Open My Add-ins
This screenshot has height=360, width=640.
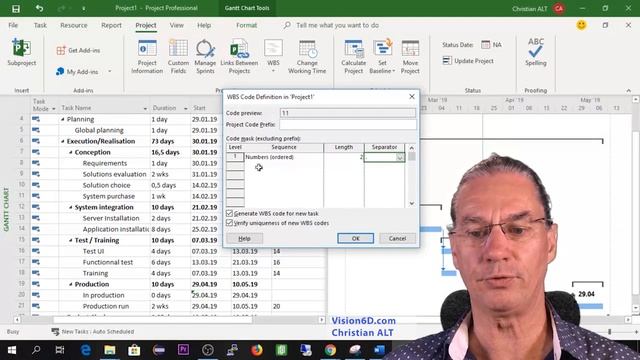click(x=78, y=71)
